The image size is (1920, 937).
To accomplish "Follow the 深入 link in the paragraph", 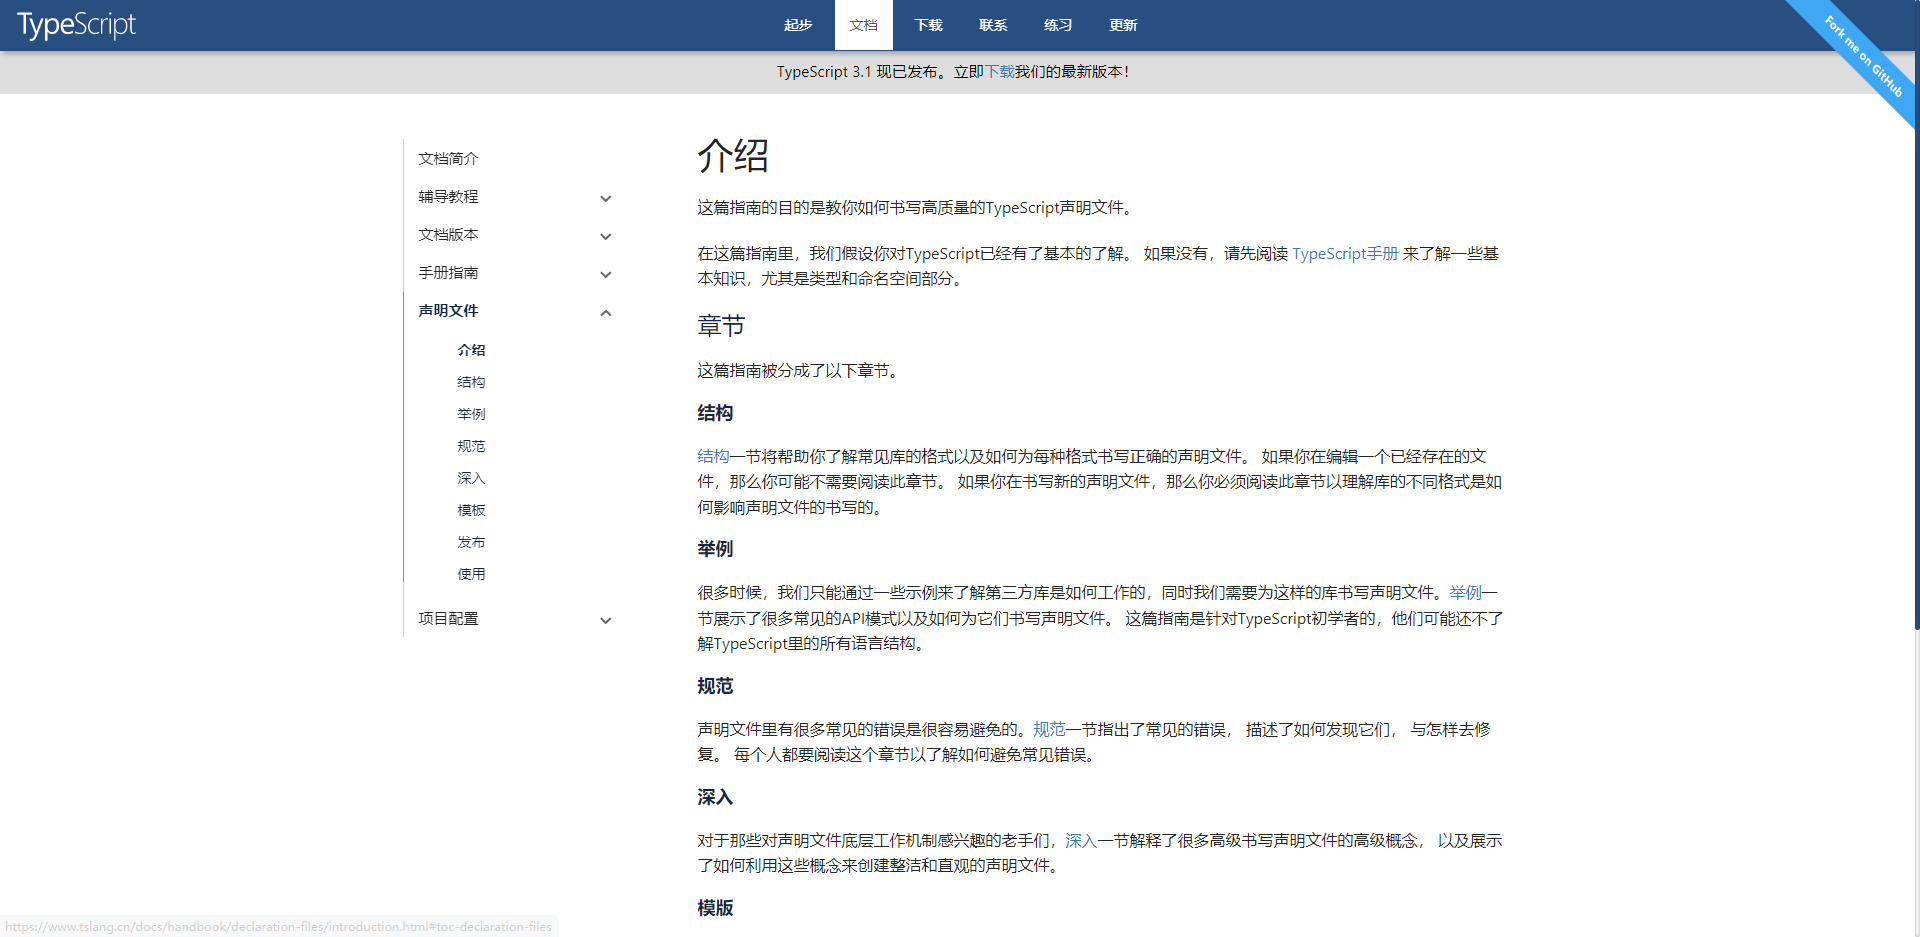I will point(1081,841).
